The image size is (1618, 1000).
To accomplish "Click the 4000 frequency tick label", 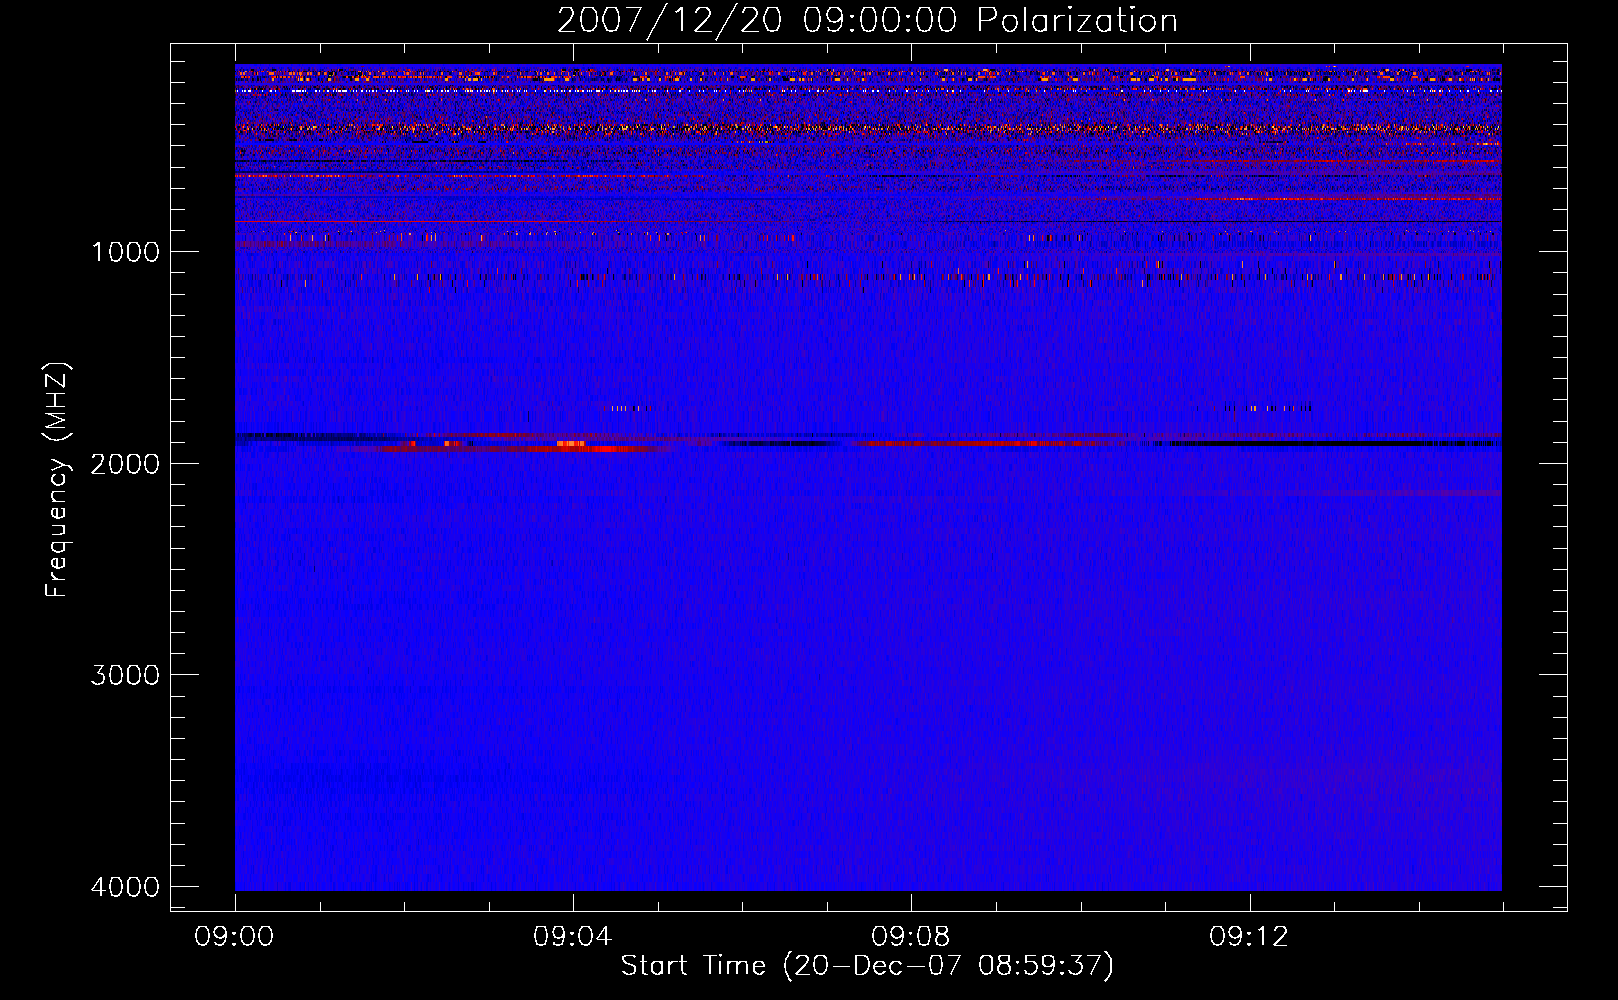I will pyautogui.click(x=125, y=887).
